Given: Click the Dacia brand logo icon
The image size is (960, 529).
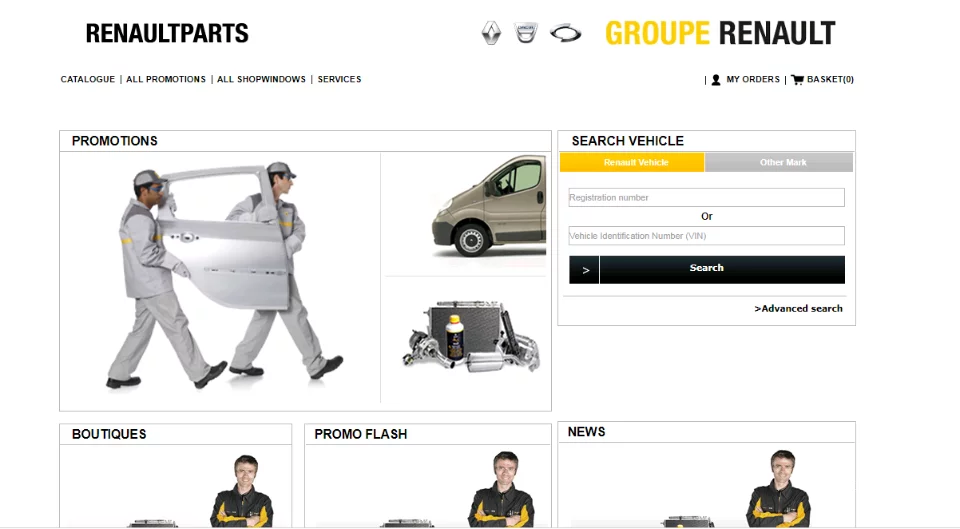Looking at the screenshot, I should click(x=526, y=32).
